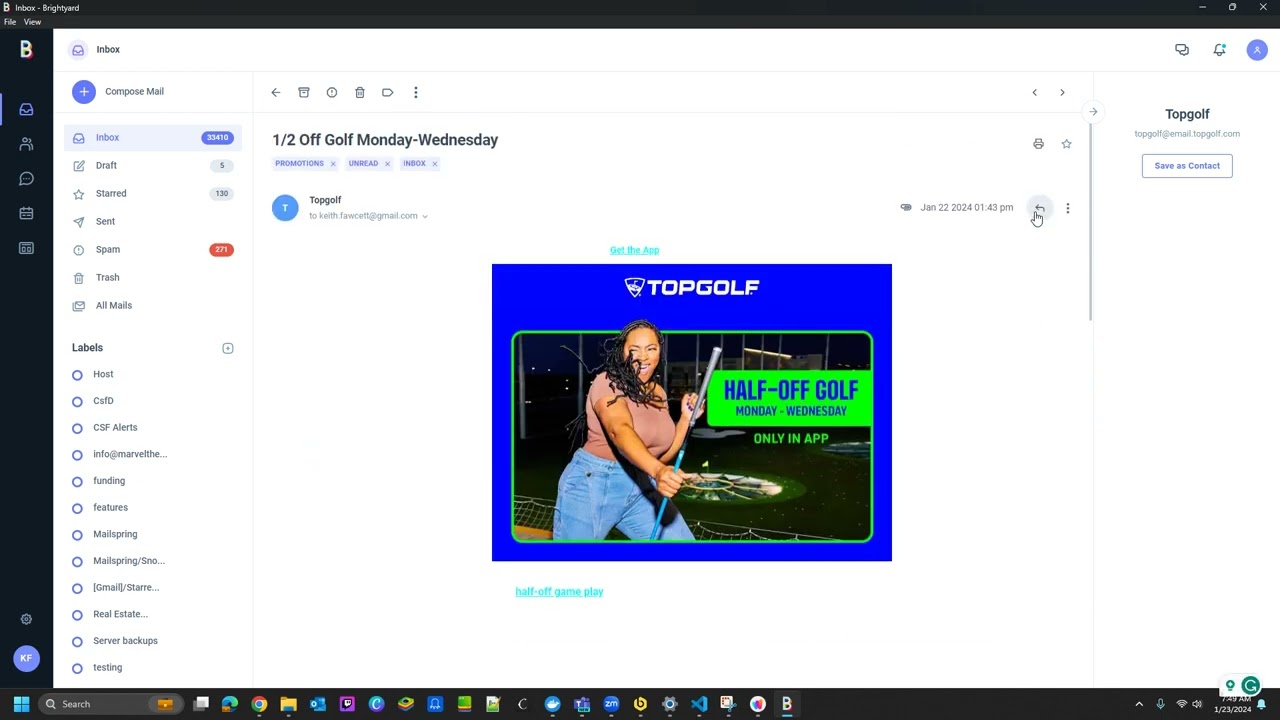
Task: Click the link icon beside the date
Action: click(x=906, y=207)
